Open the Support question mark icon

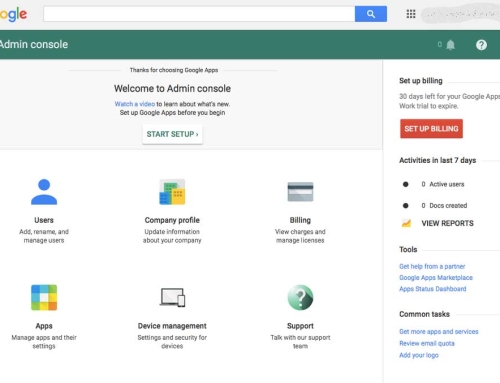[x=300, y=297]
